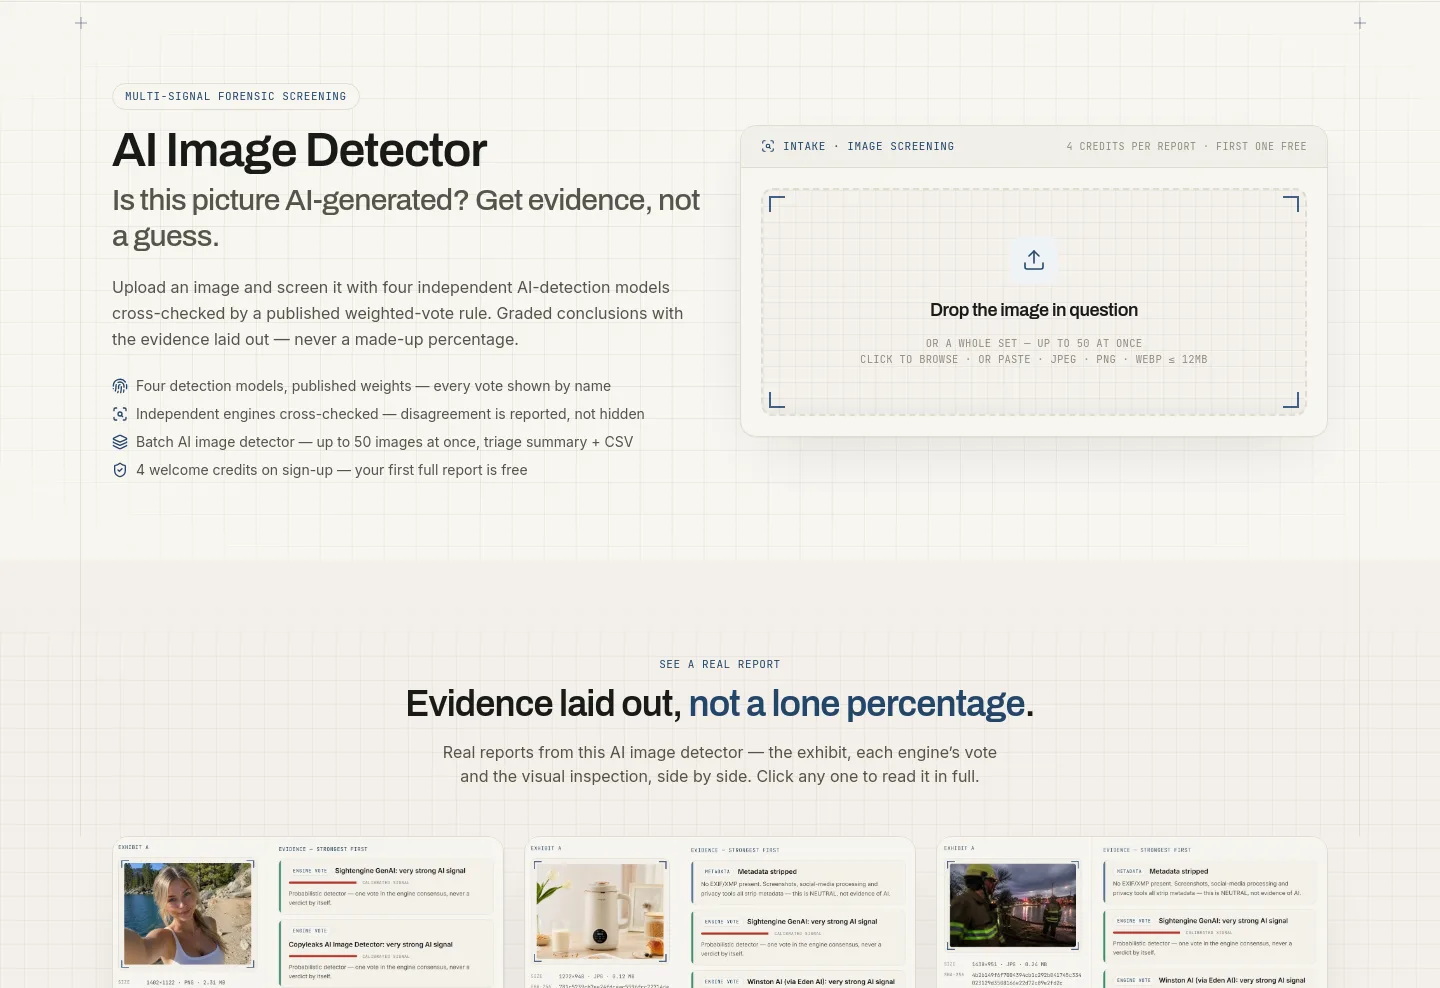This screenshot has height=988, width=1440.
Task: Open the white blender appliance report thumbnail
Action: coord(600,911)
